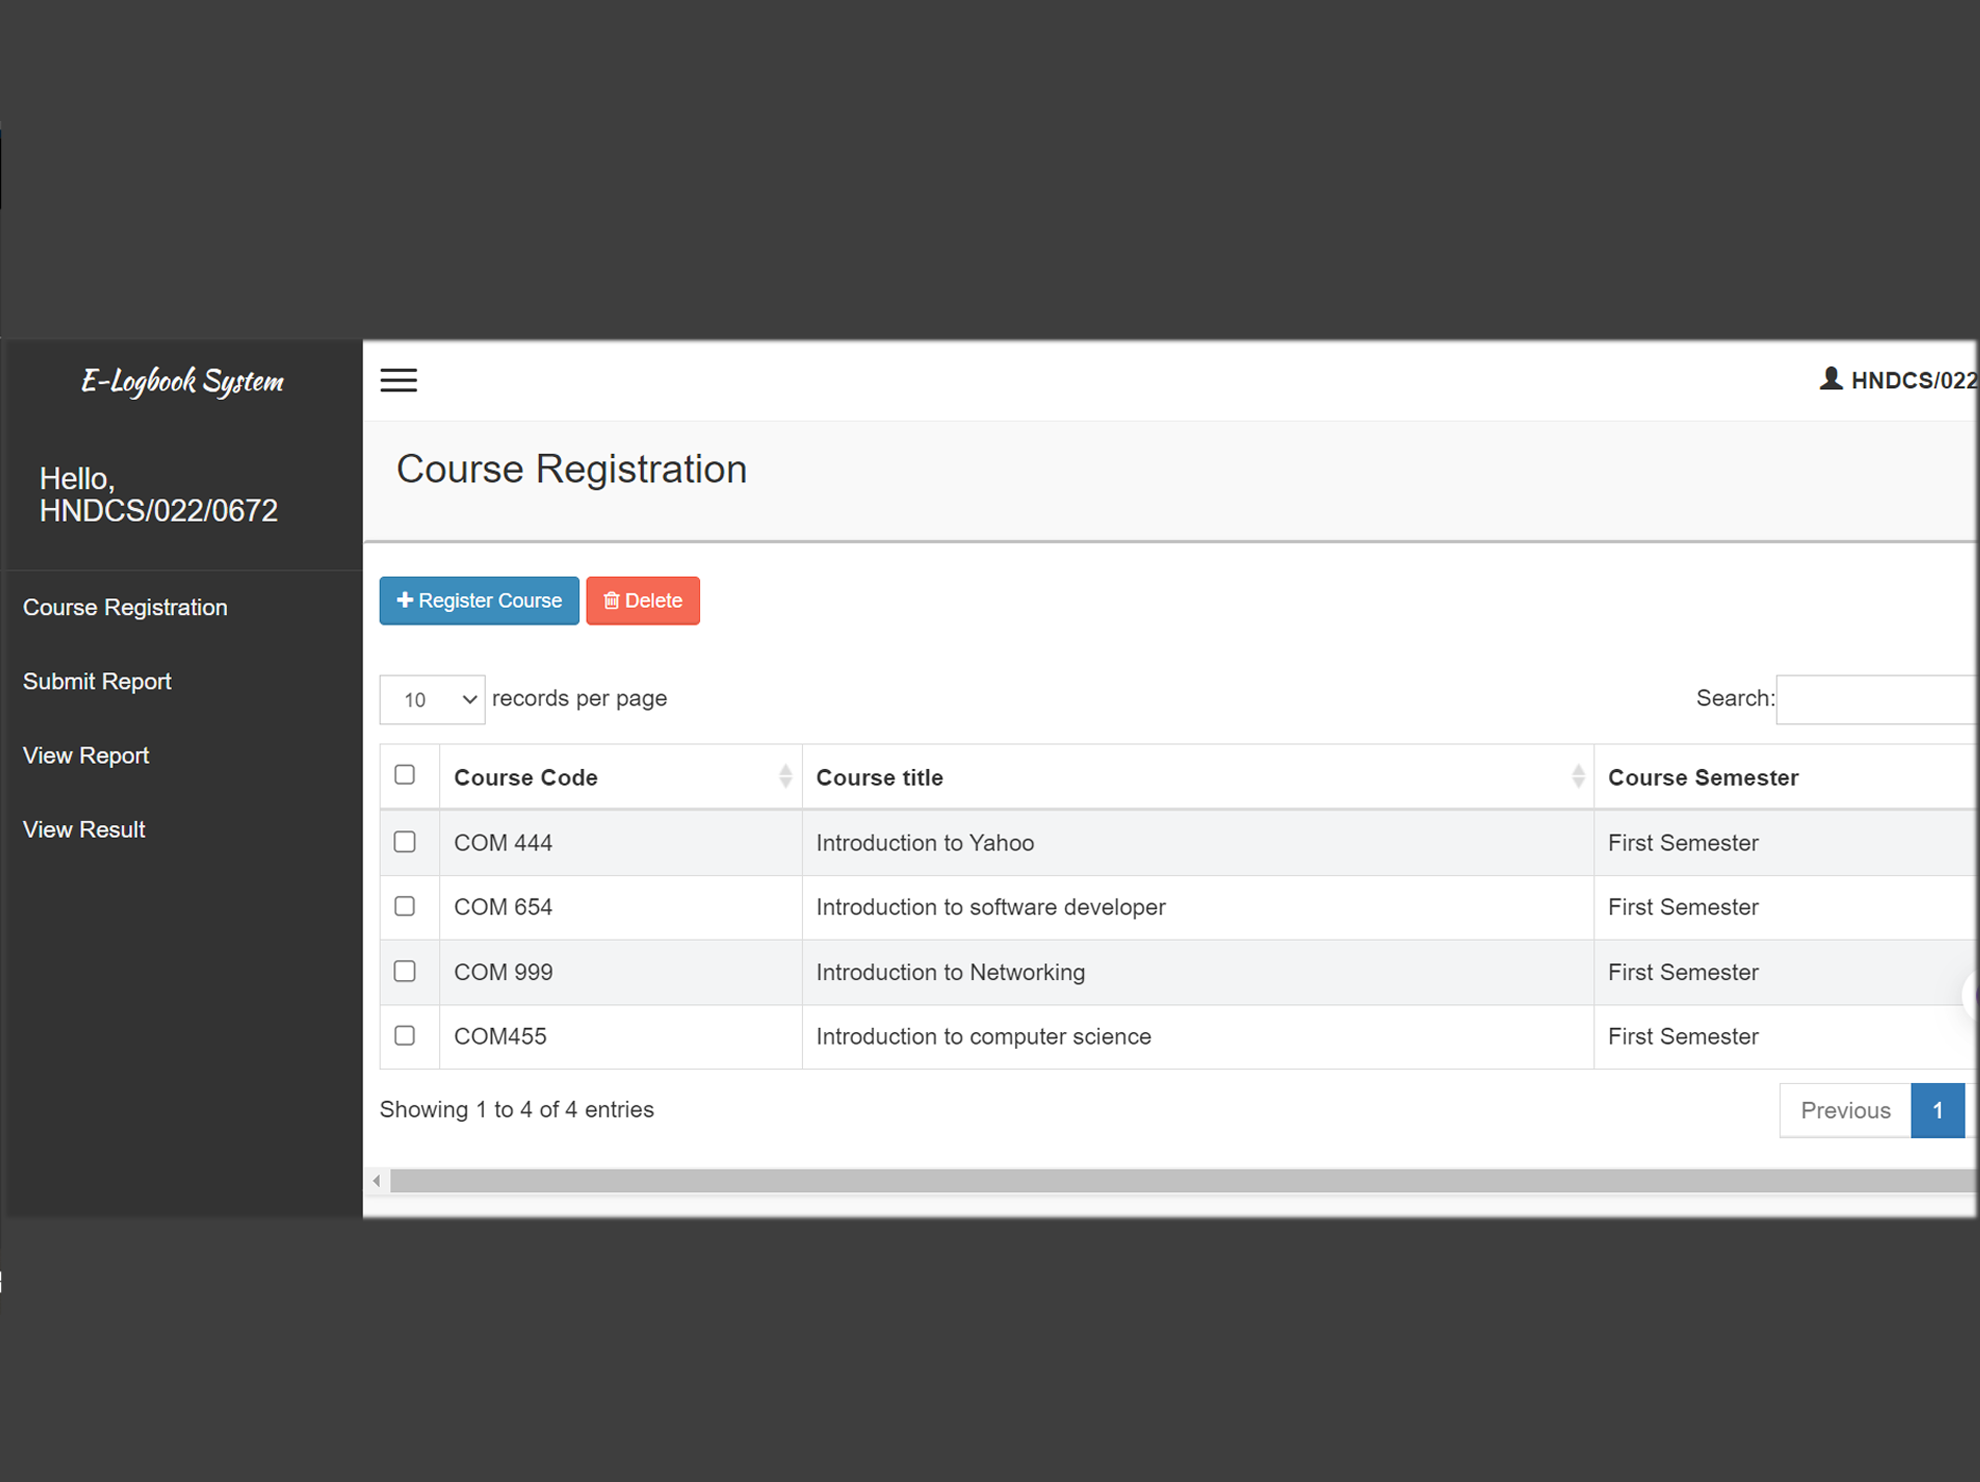Click the plus icon on Register Course button
This screenshot has height=1482, width=1980.
tap(404, 600)
